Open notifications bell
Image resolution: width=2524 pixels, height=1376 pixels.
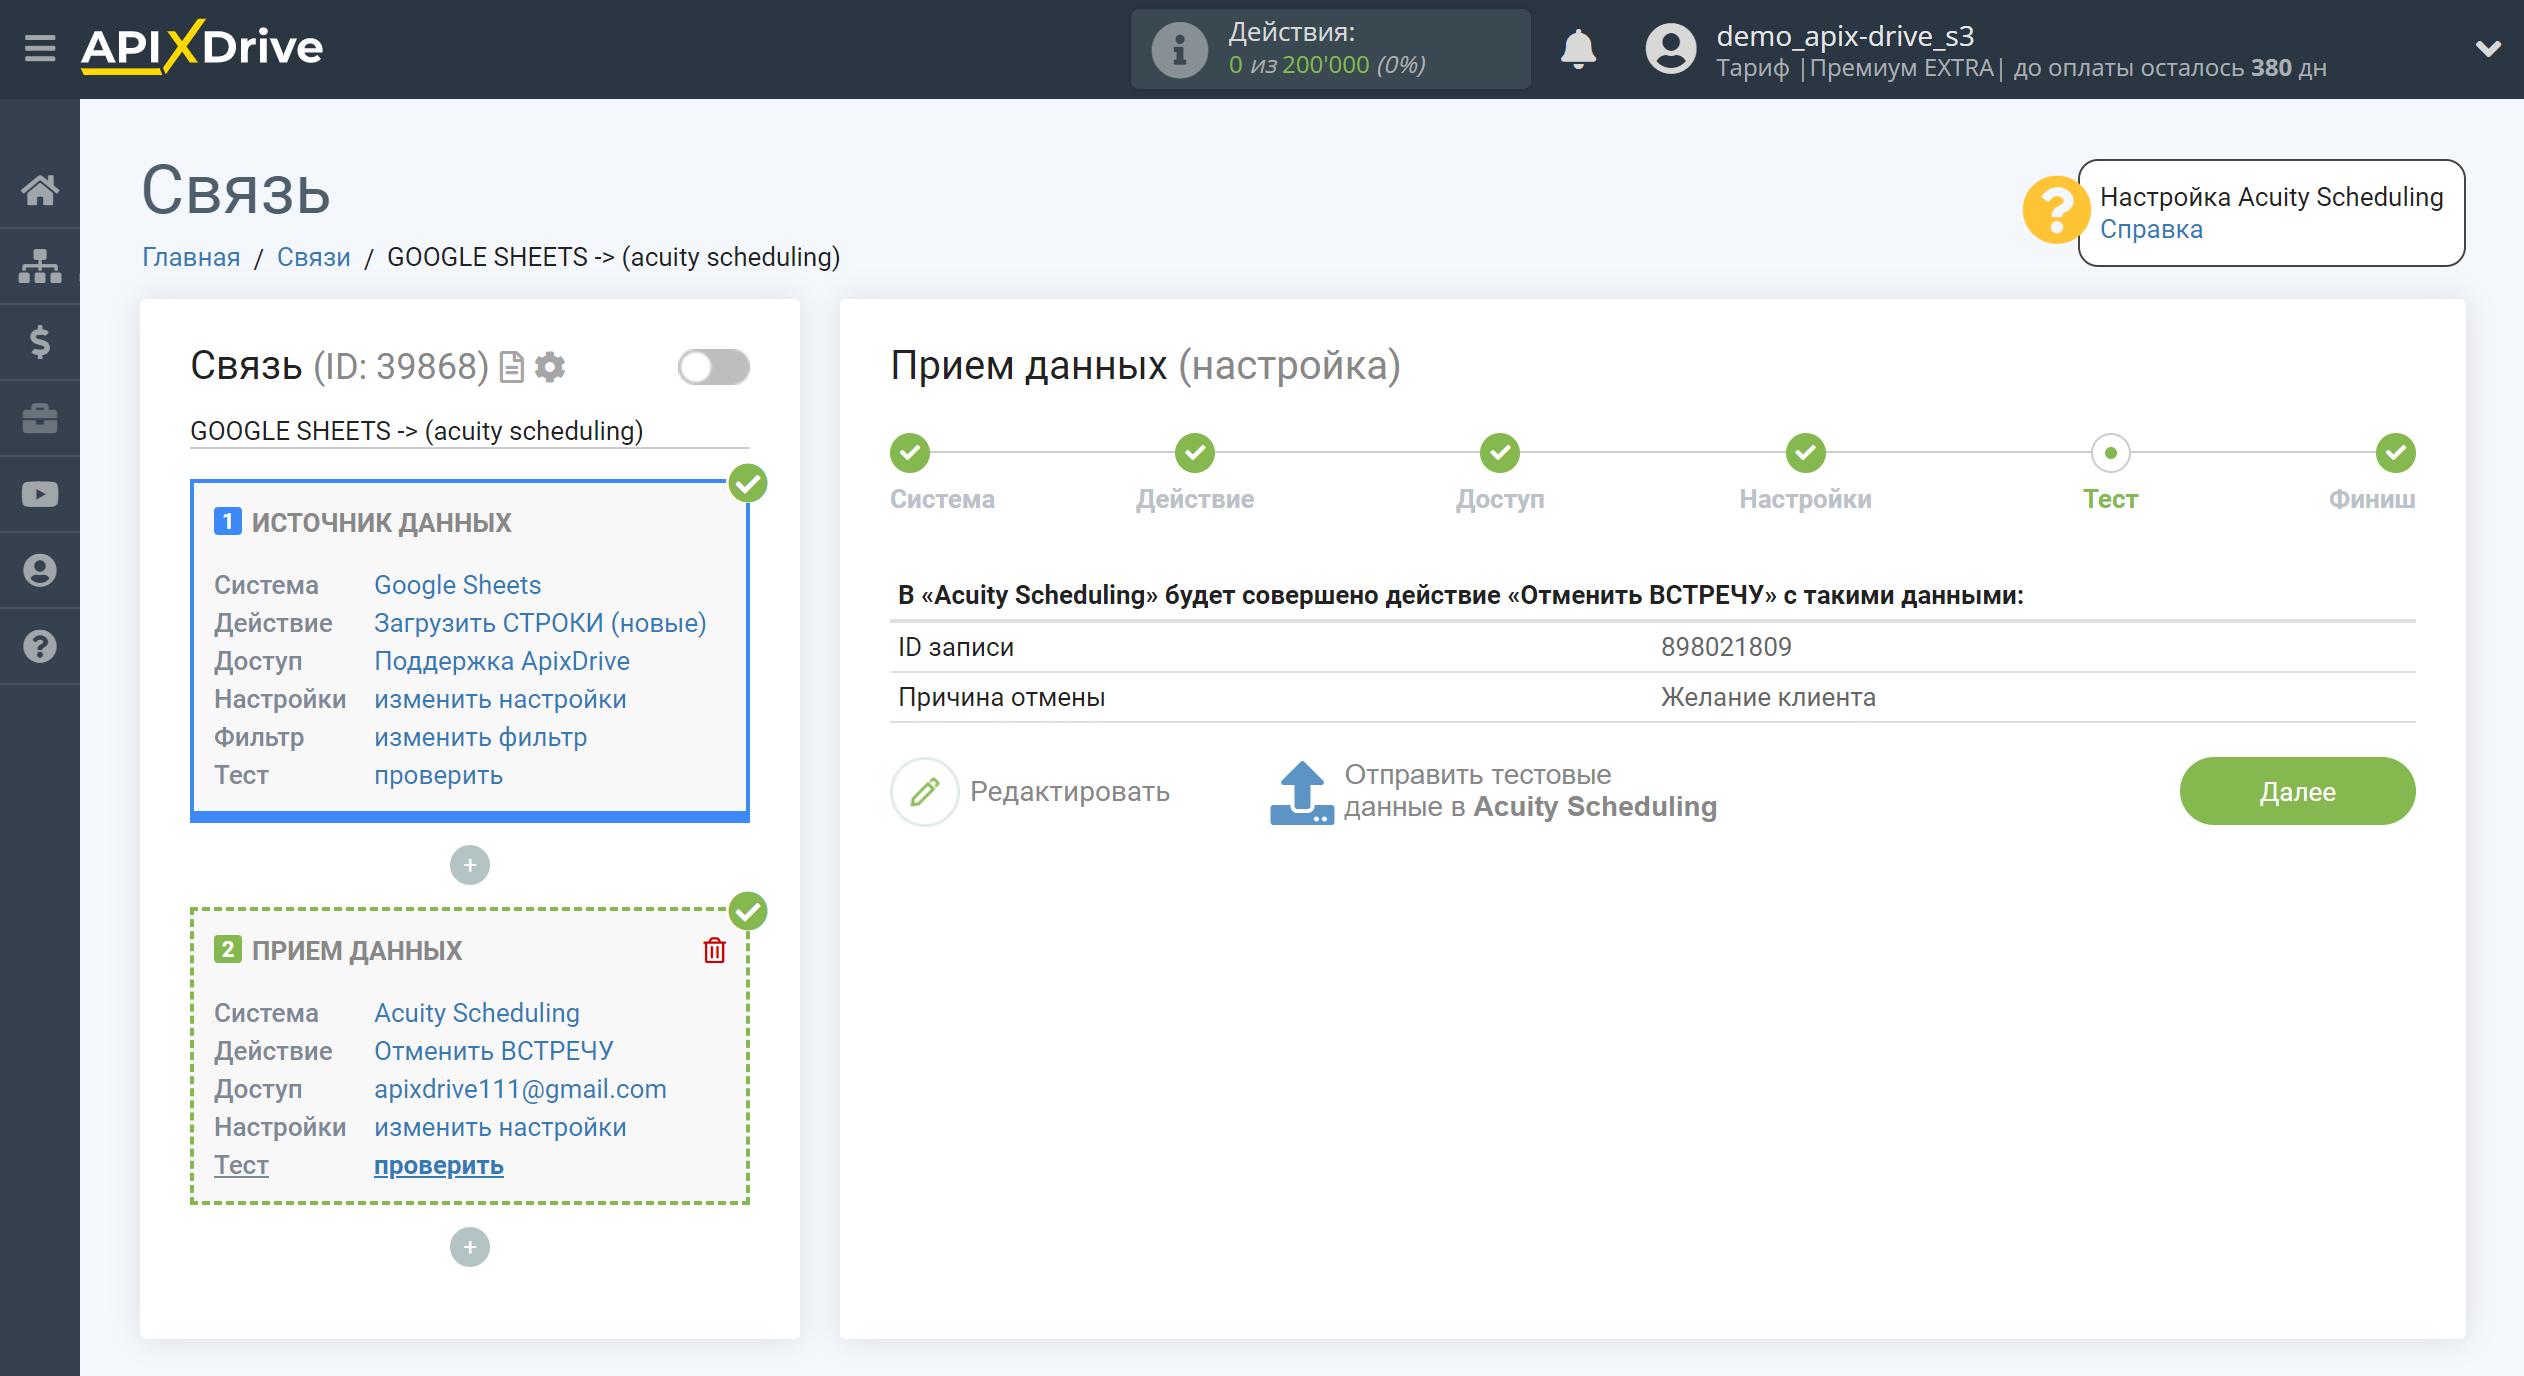[x=1578, y=48]
